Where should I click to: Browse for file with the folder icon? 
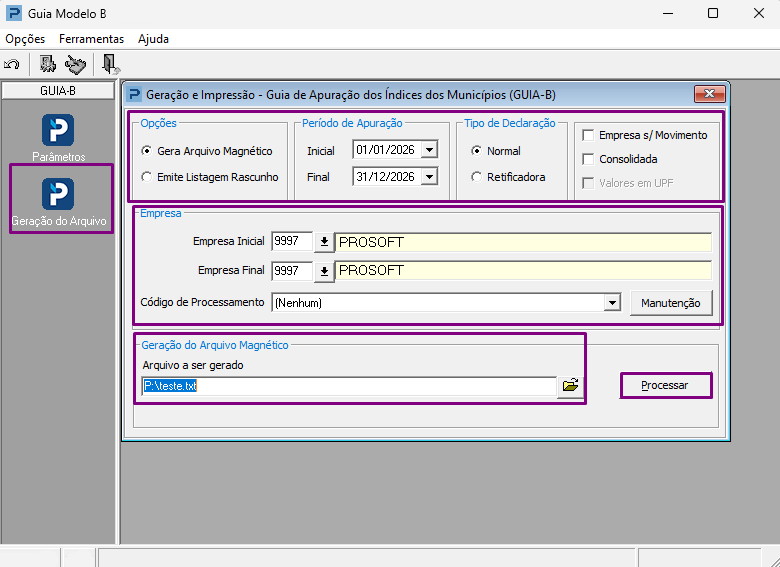click(570, 385)
